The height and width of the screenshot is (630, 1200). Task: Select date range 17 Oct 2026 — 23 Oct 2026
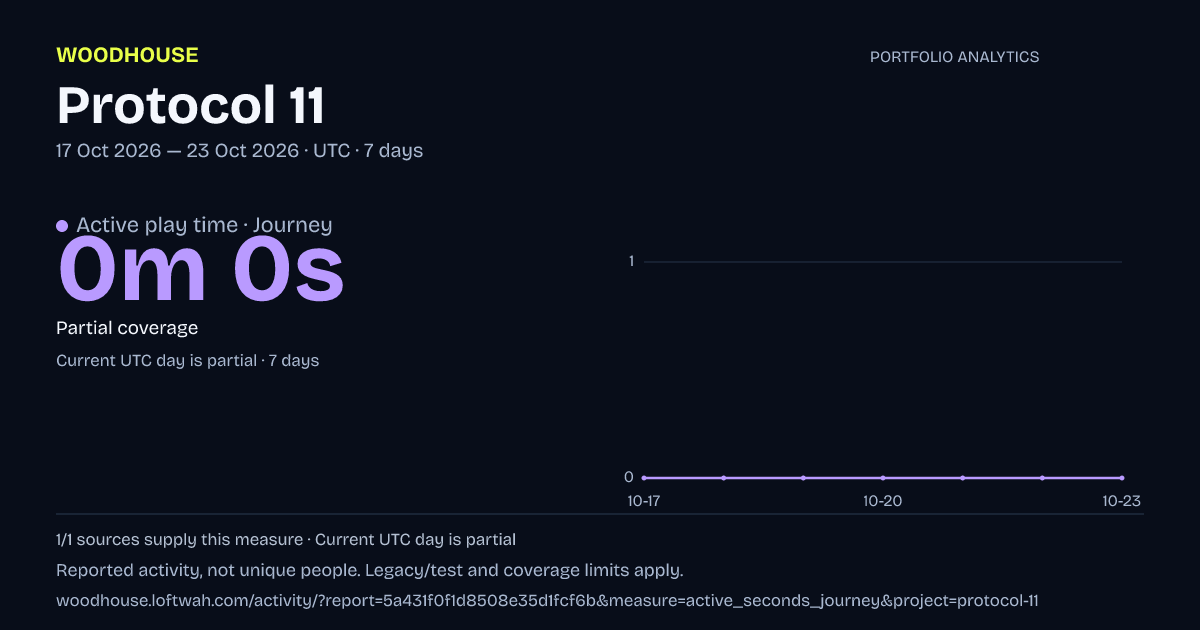(178, 151)
